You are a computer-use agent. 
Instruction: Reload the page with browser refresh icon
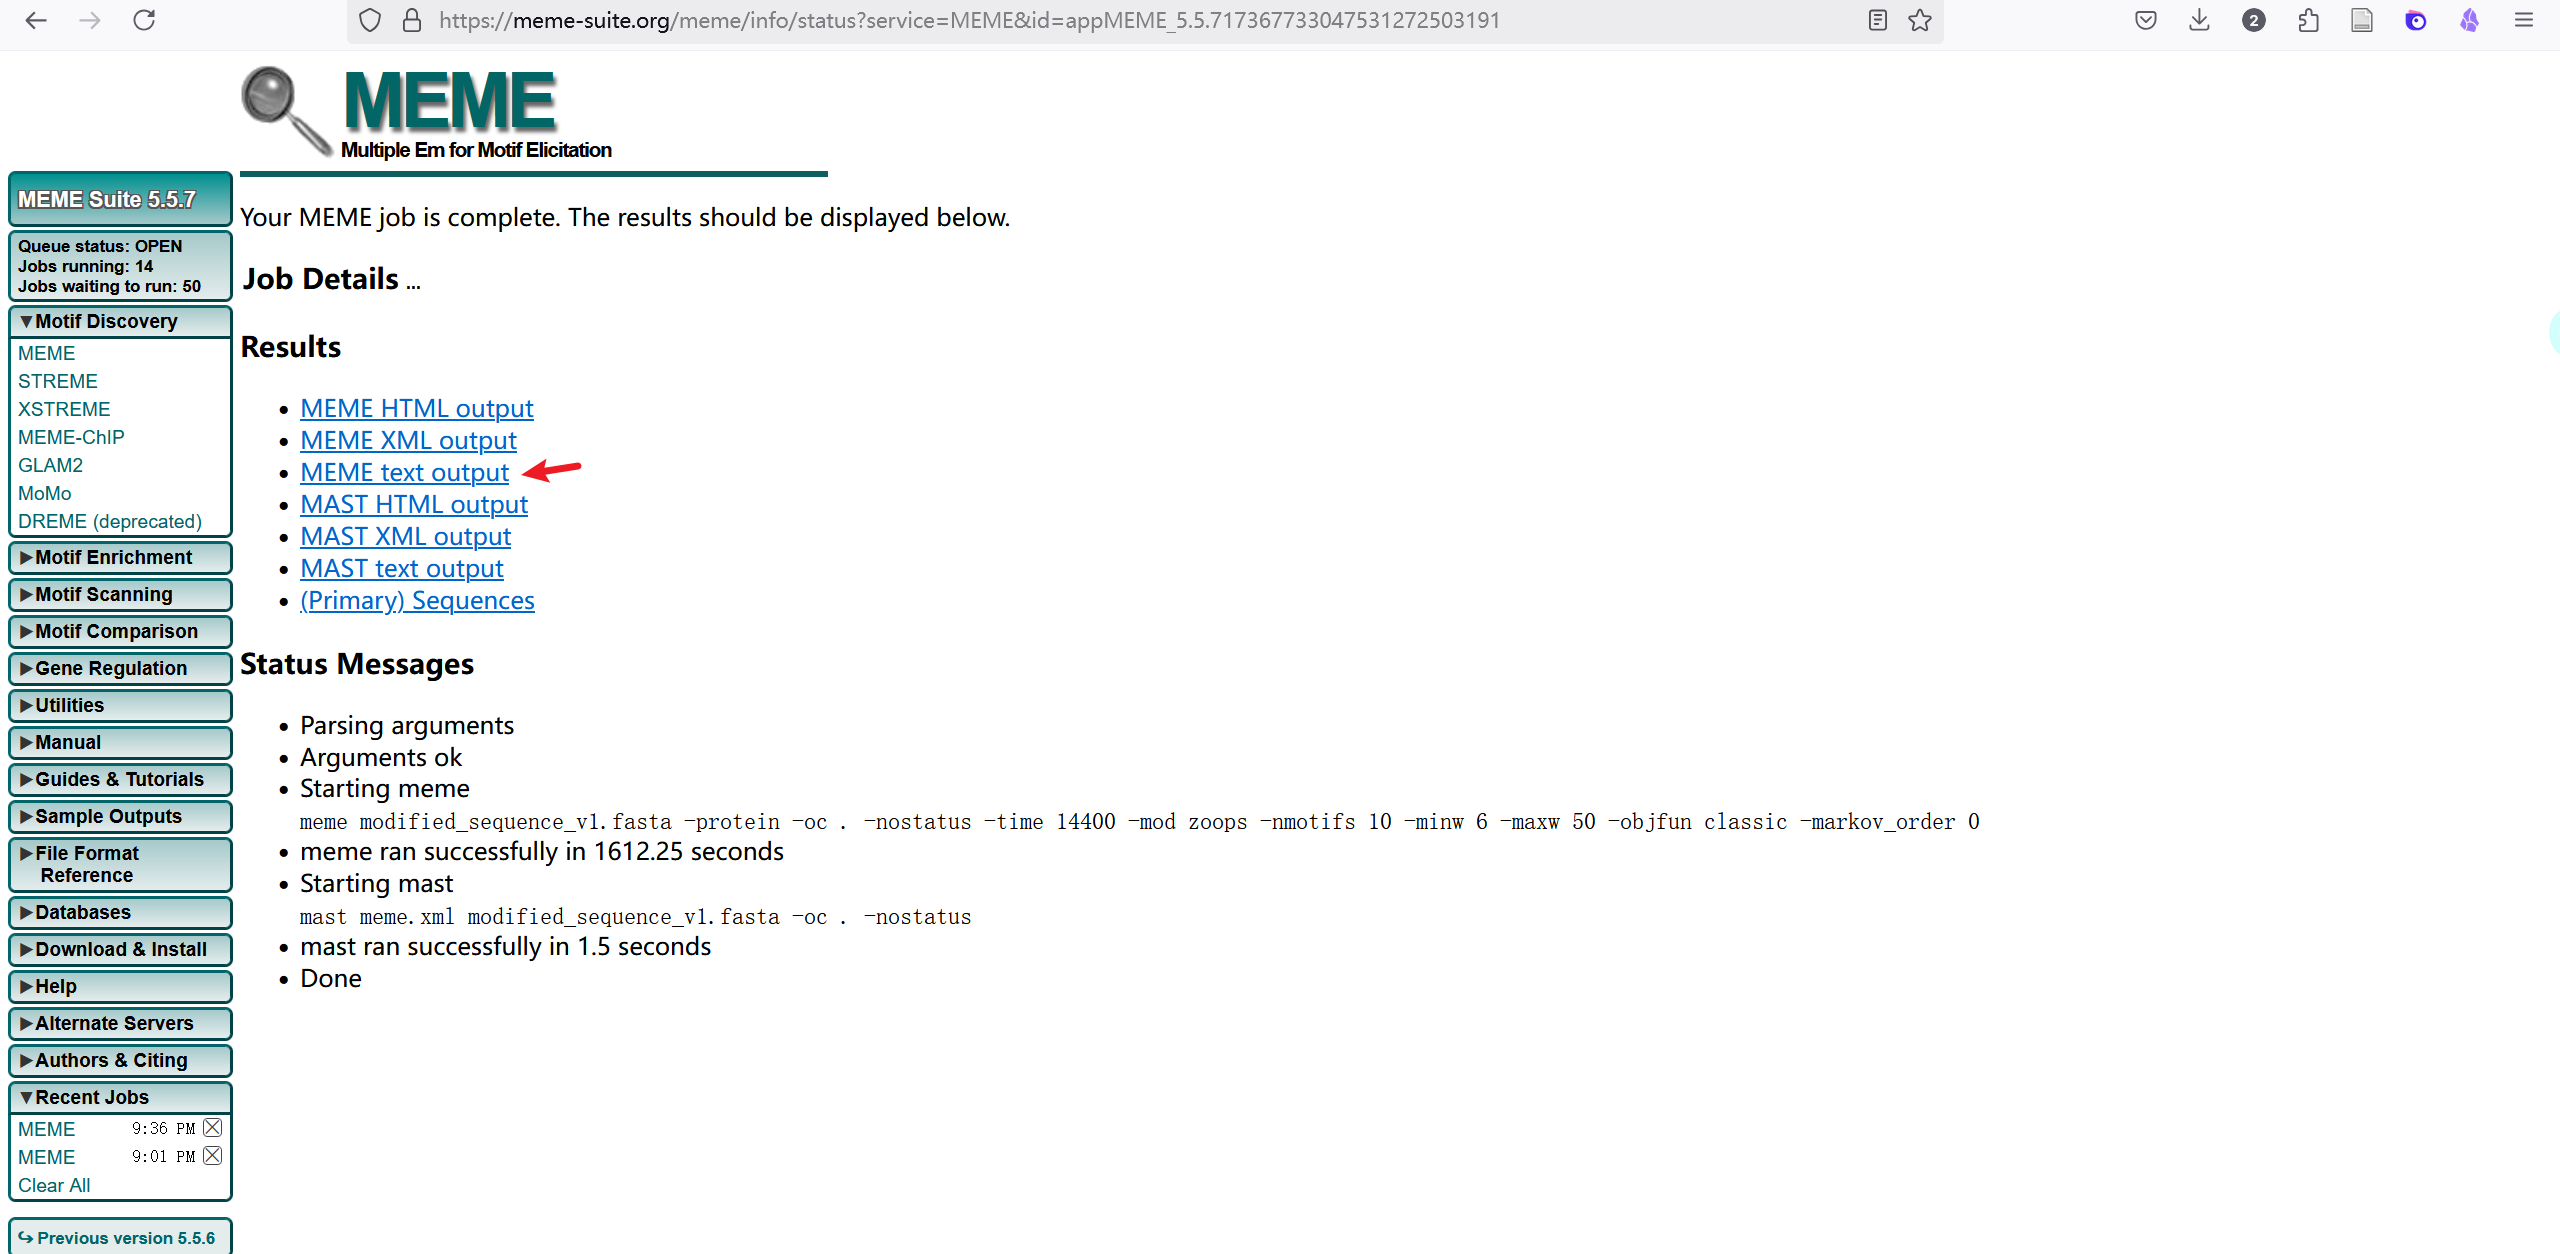(x=144, y=20)
